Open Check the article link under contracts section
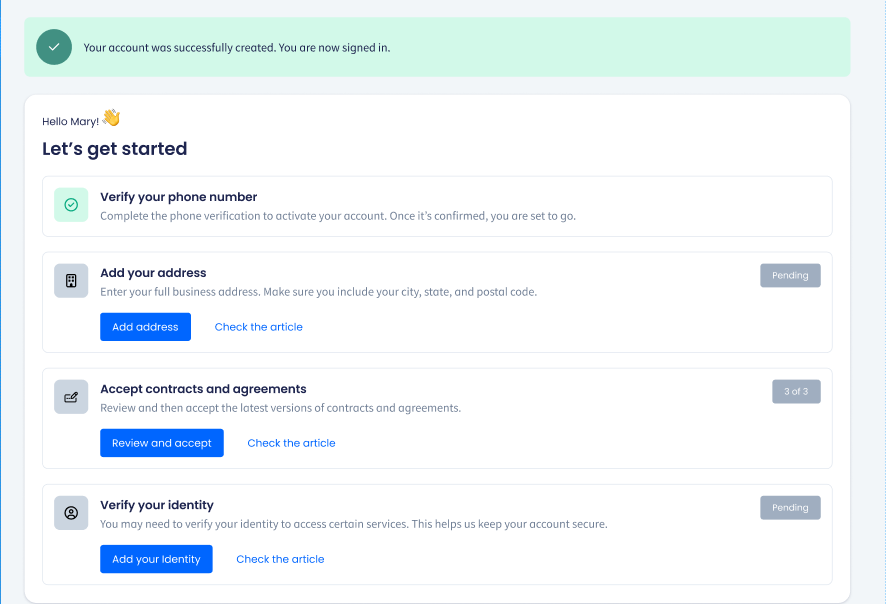This screenshot has width=886, height=604. pyautogui.click(x=291, y=442)
